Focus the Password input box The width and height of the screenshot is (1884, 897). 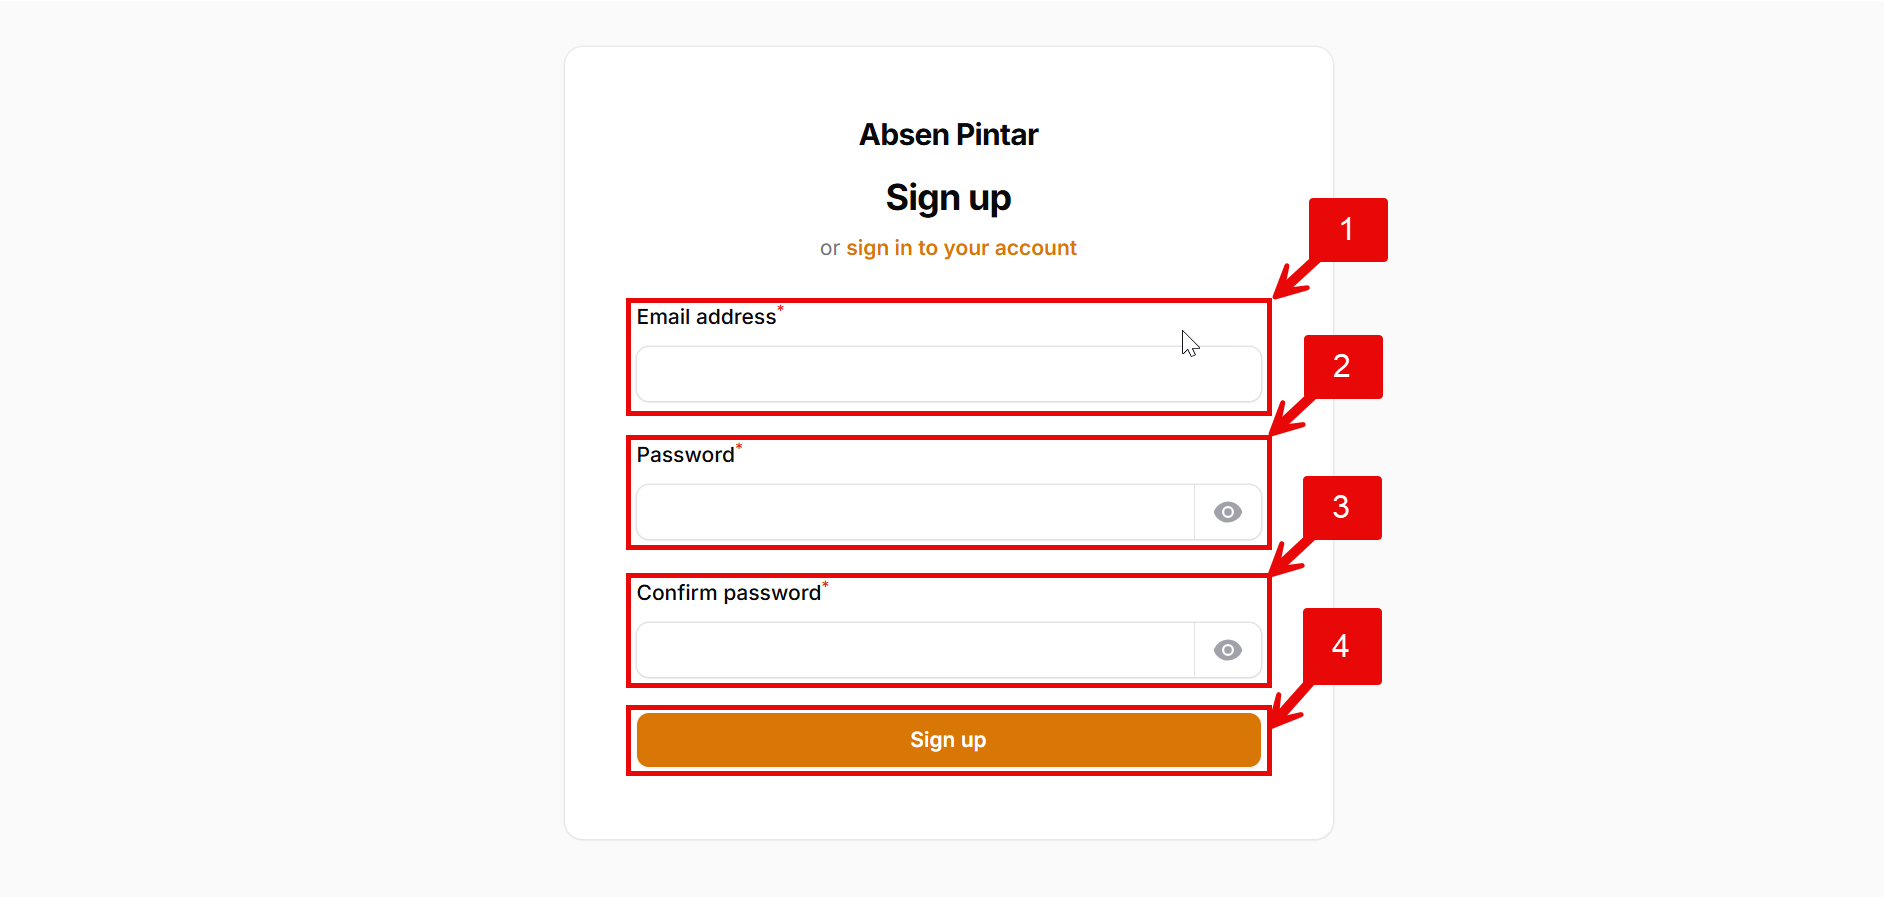click(915, 512)
